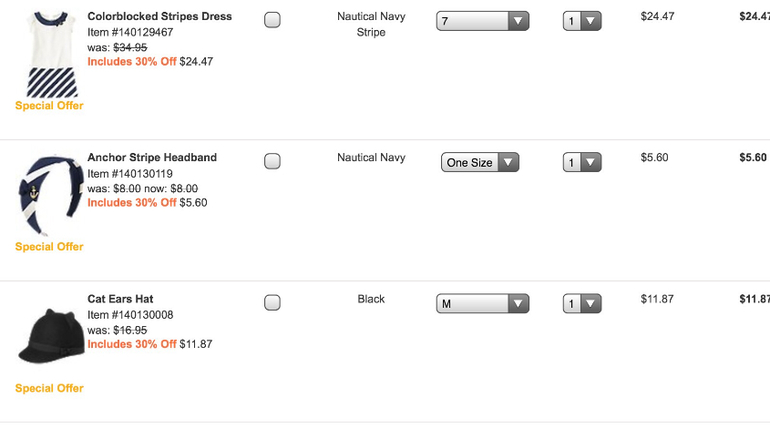Select the Anchor Stripe Headband checkbox
Viewport: 770px width, 428px height.
272,161
